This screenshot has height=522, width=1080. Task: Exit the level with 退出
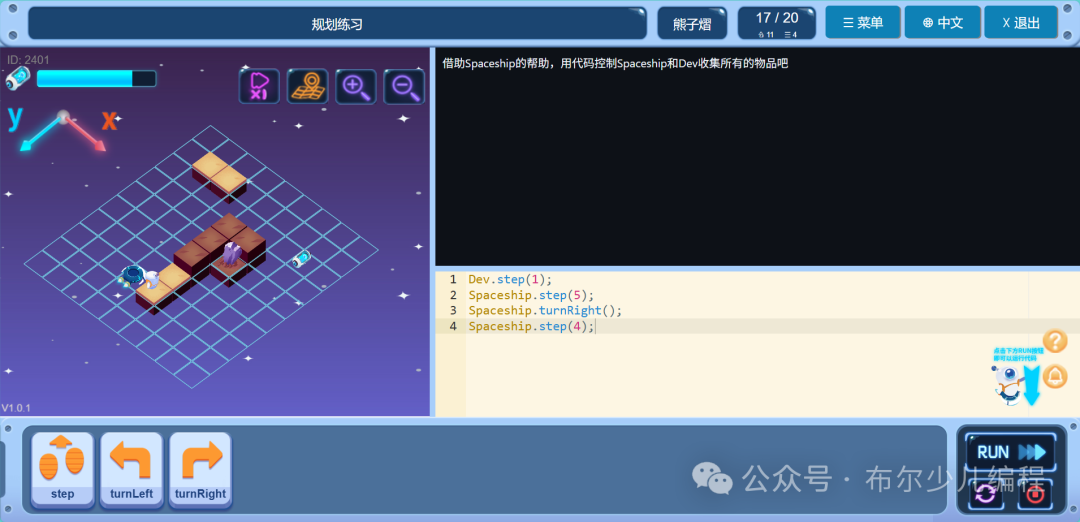1021,23
